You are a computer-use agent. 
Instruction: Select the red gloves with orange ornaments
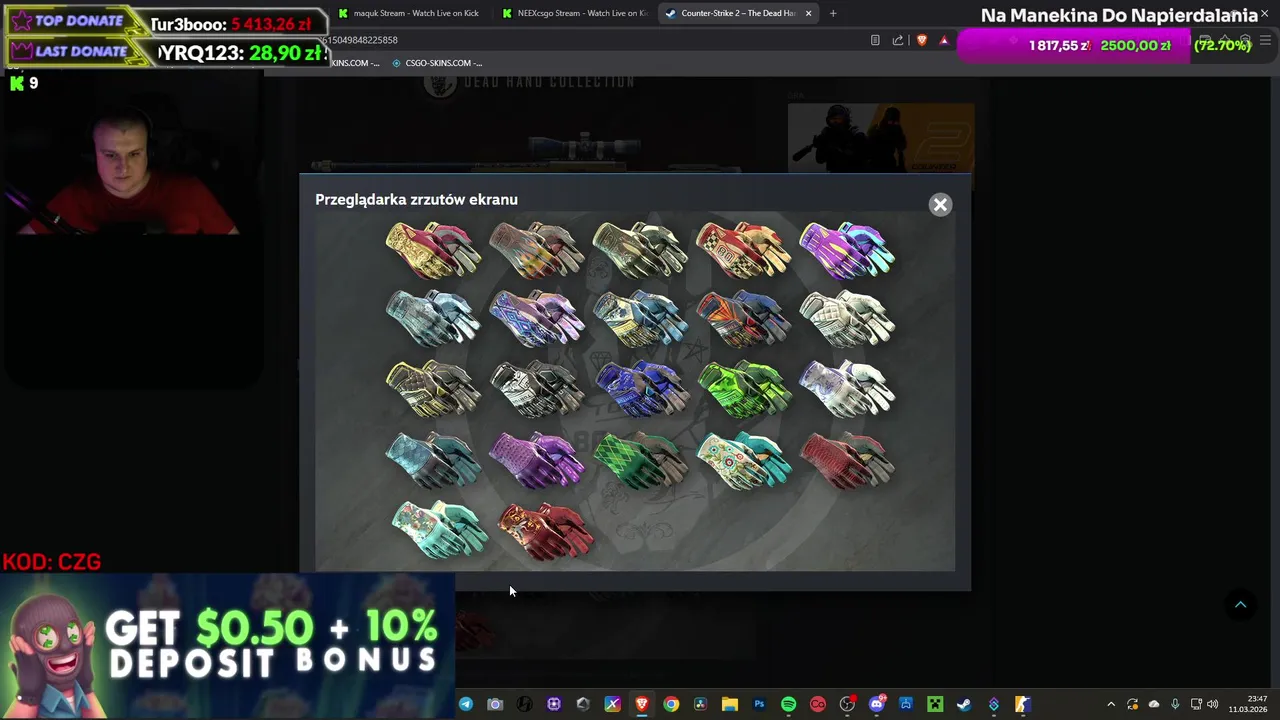545,531
